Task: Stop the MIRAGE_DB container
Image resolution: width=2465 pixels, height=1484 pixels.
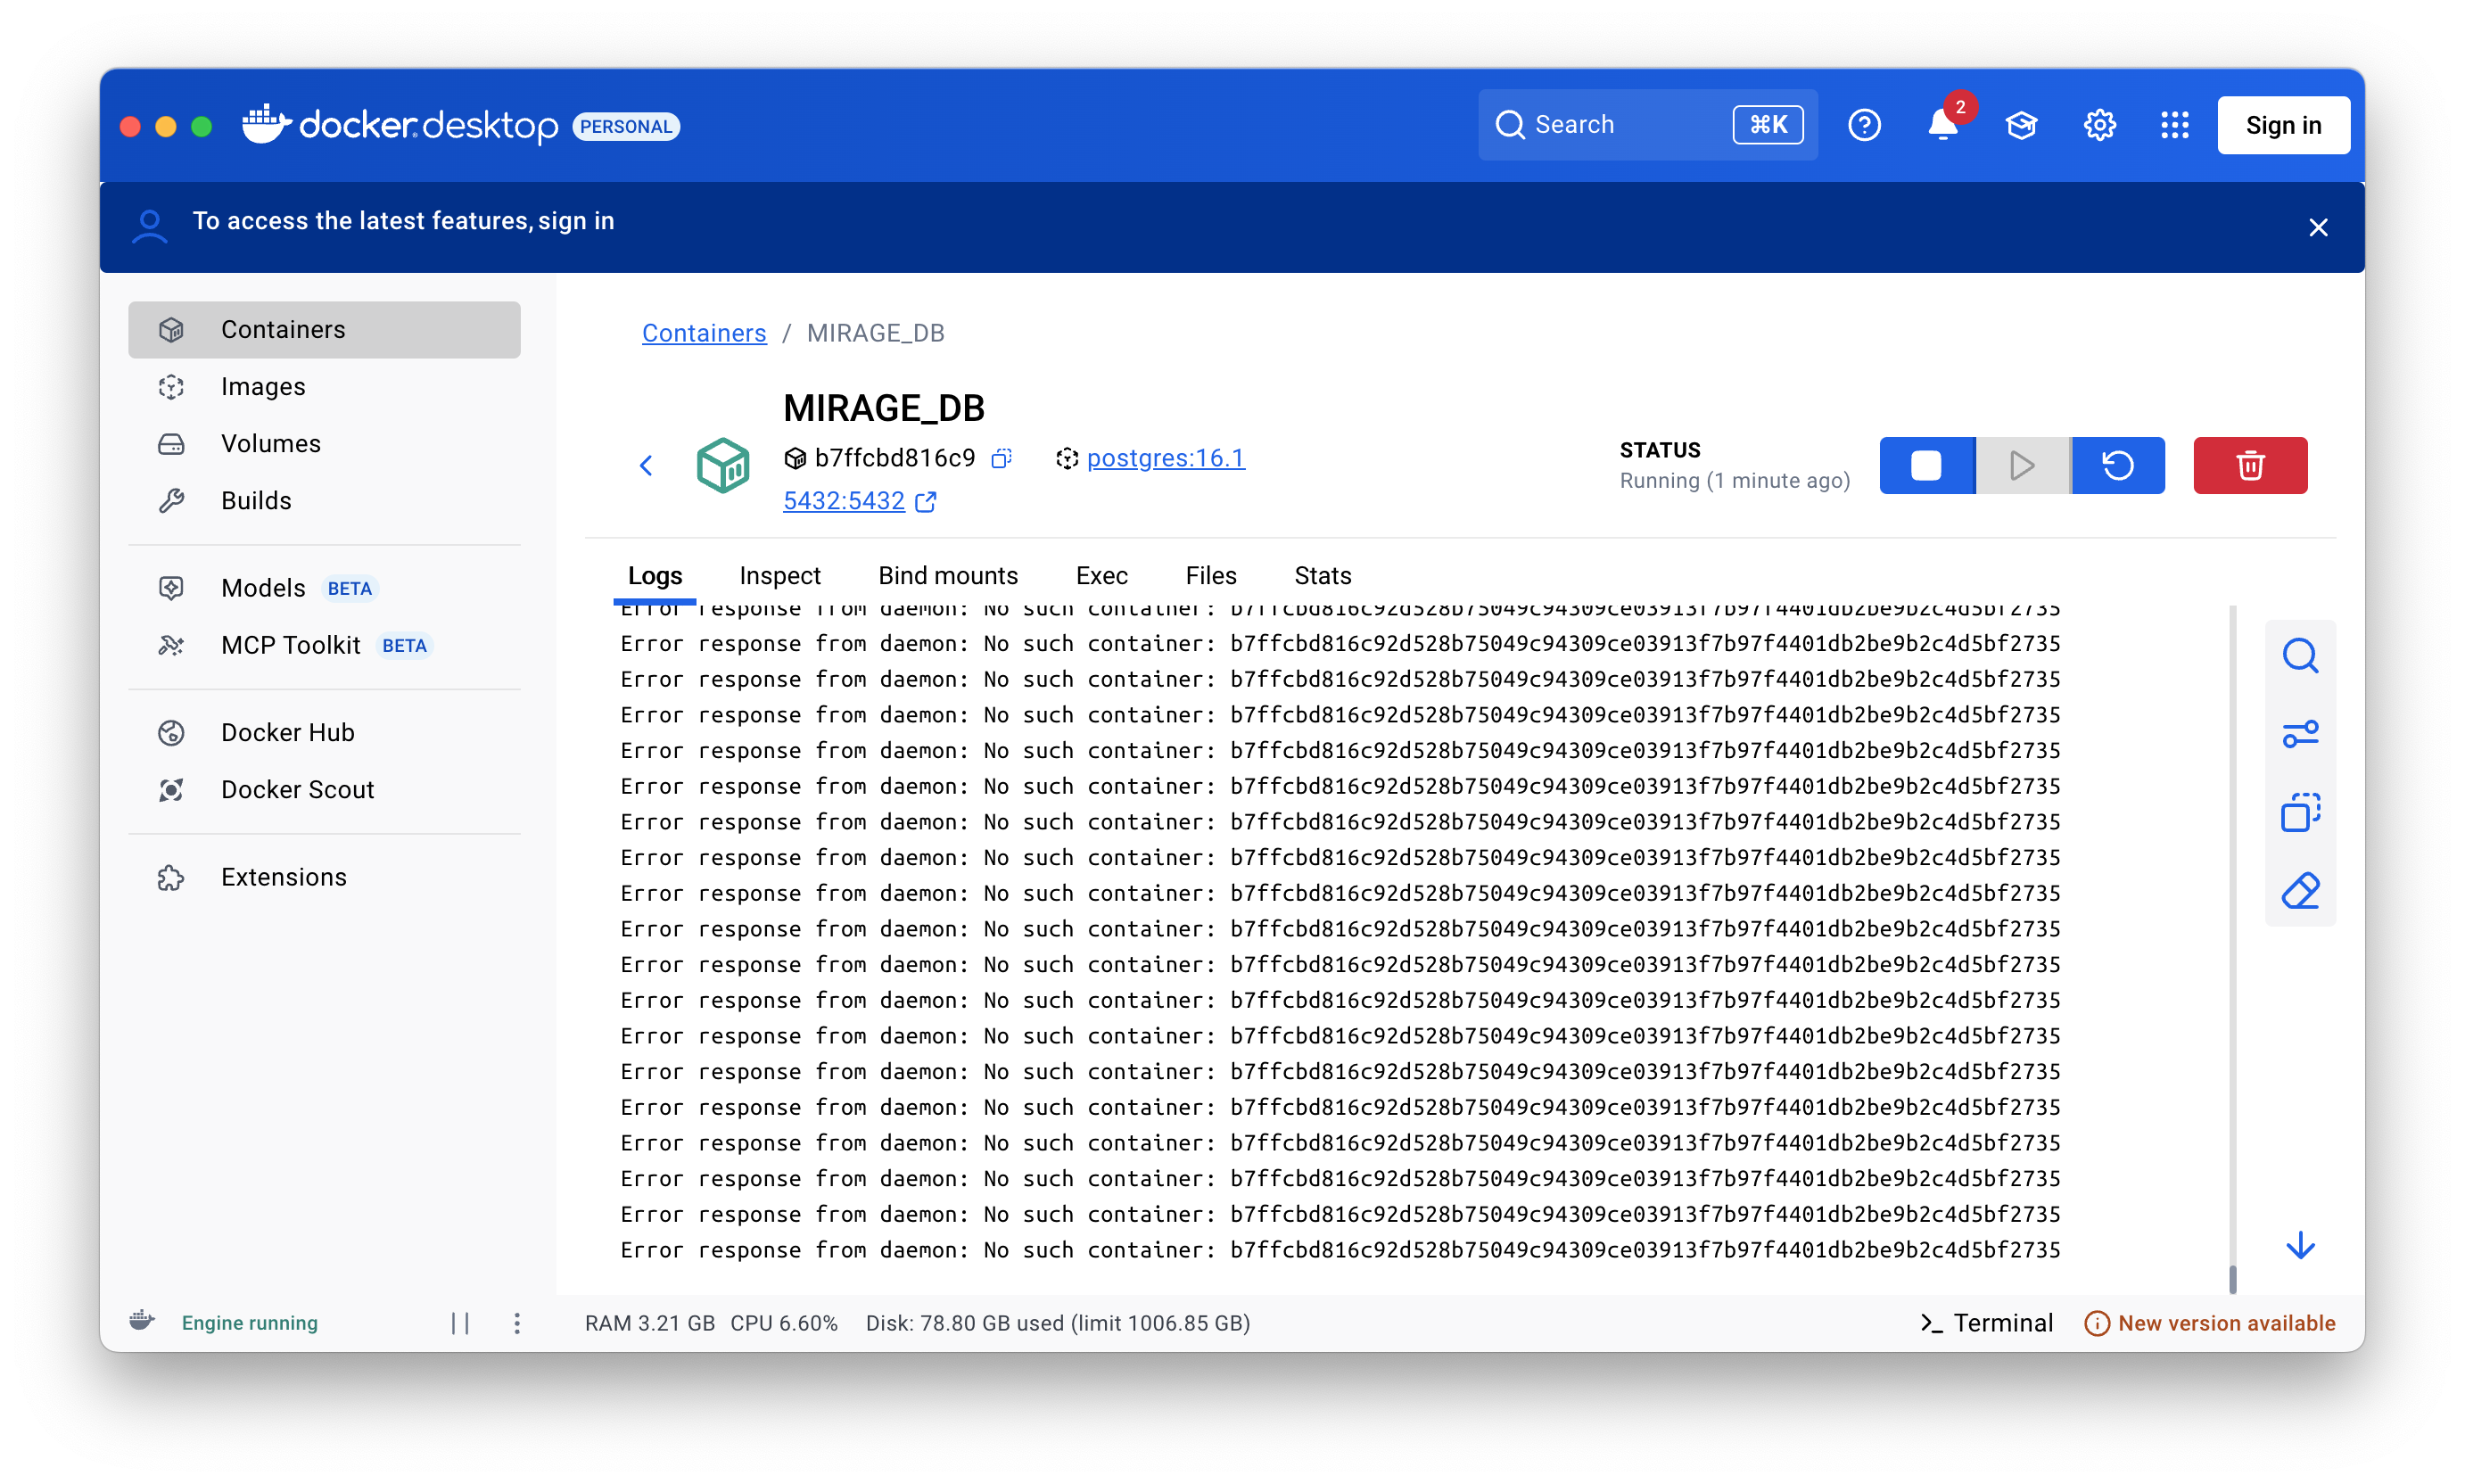Action: 1926,465
